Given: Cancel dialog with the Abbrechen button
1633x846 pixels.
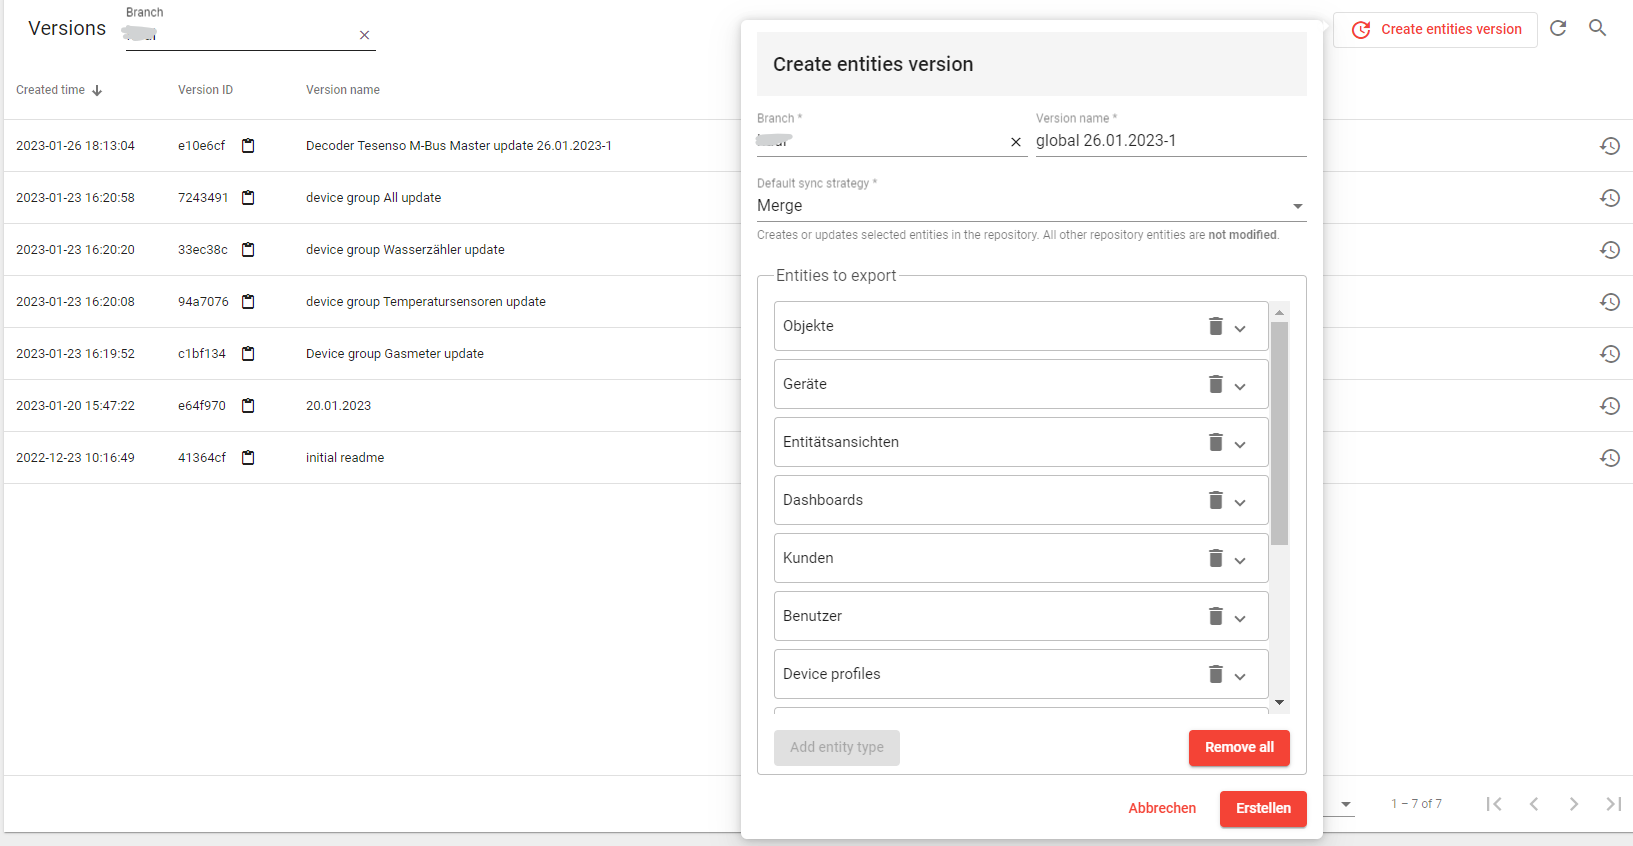Looking at the screenshot, I should point(1161,808).
